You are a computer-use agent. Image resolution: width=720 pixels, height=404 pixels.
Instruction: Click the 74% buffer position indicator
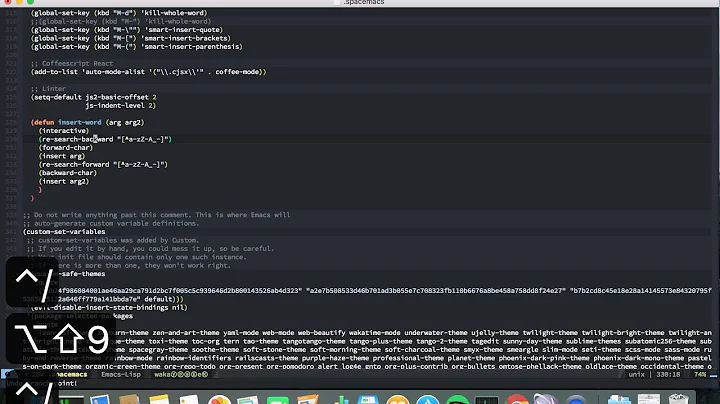(x=700, y=375)
